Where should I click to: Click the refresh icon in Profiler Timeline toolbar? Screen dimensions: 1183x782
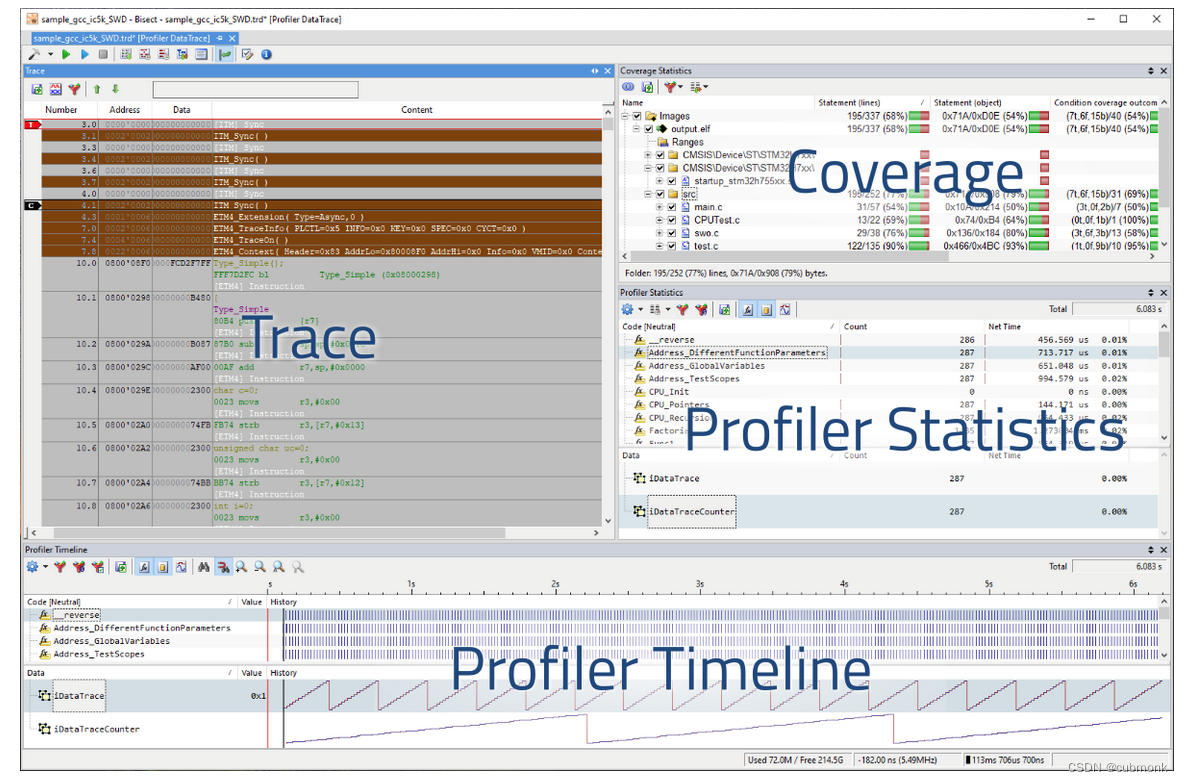[x=121, y=567]
